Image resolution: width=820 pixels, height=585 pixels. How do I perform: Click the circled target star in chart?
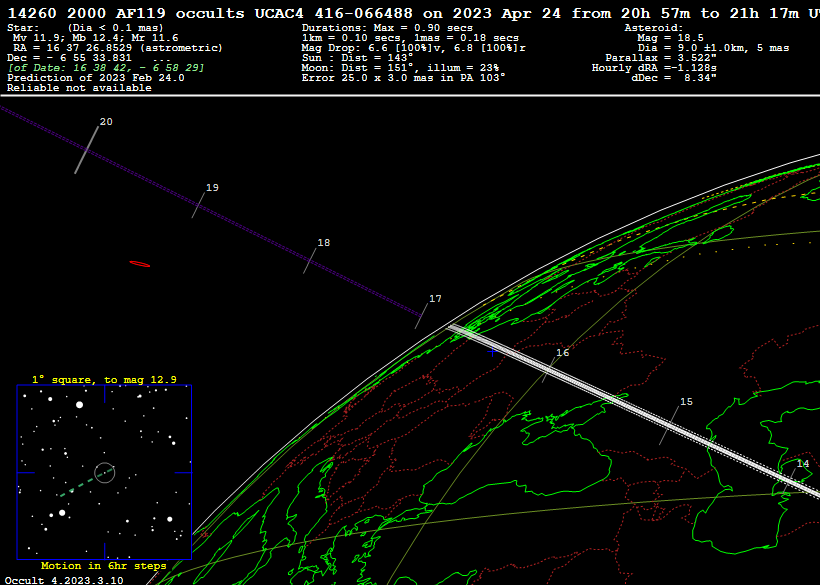[x=105, y=473]
